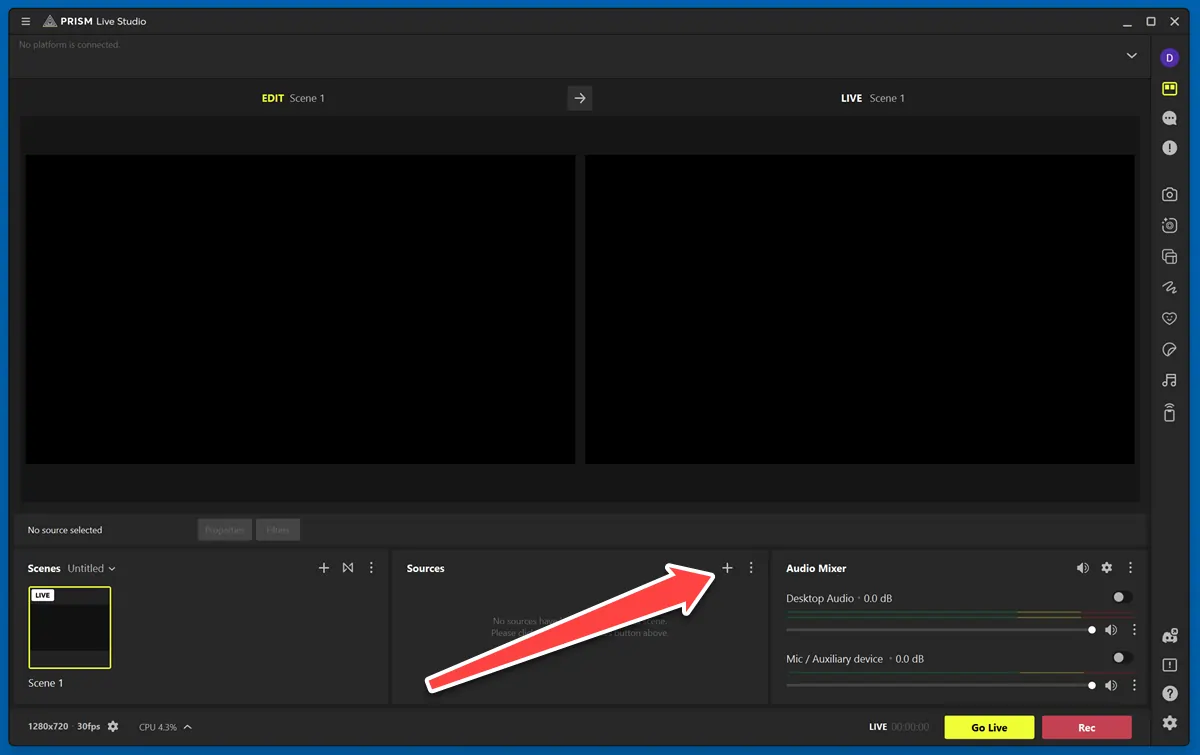Expand the CPU usage details arrow
Viewport: 1200px width, 755px height.
[187, 727]
